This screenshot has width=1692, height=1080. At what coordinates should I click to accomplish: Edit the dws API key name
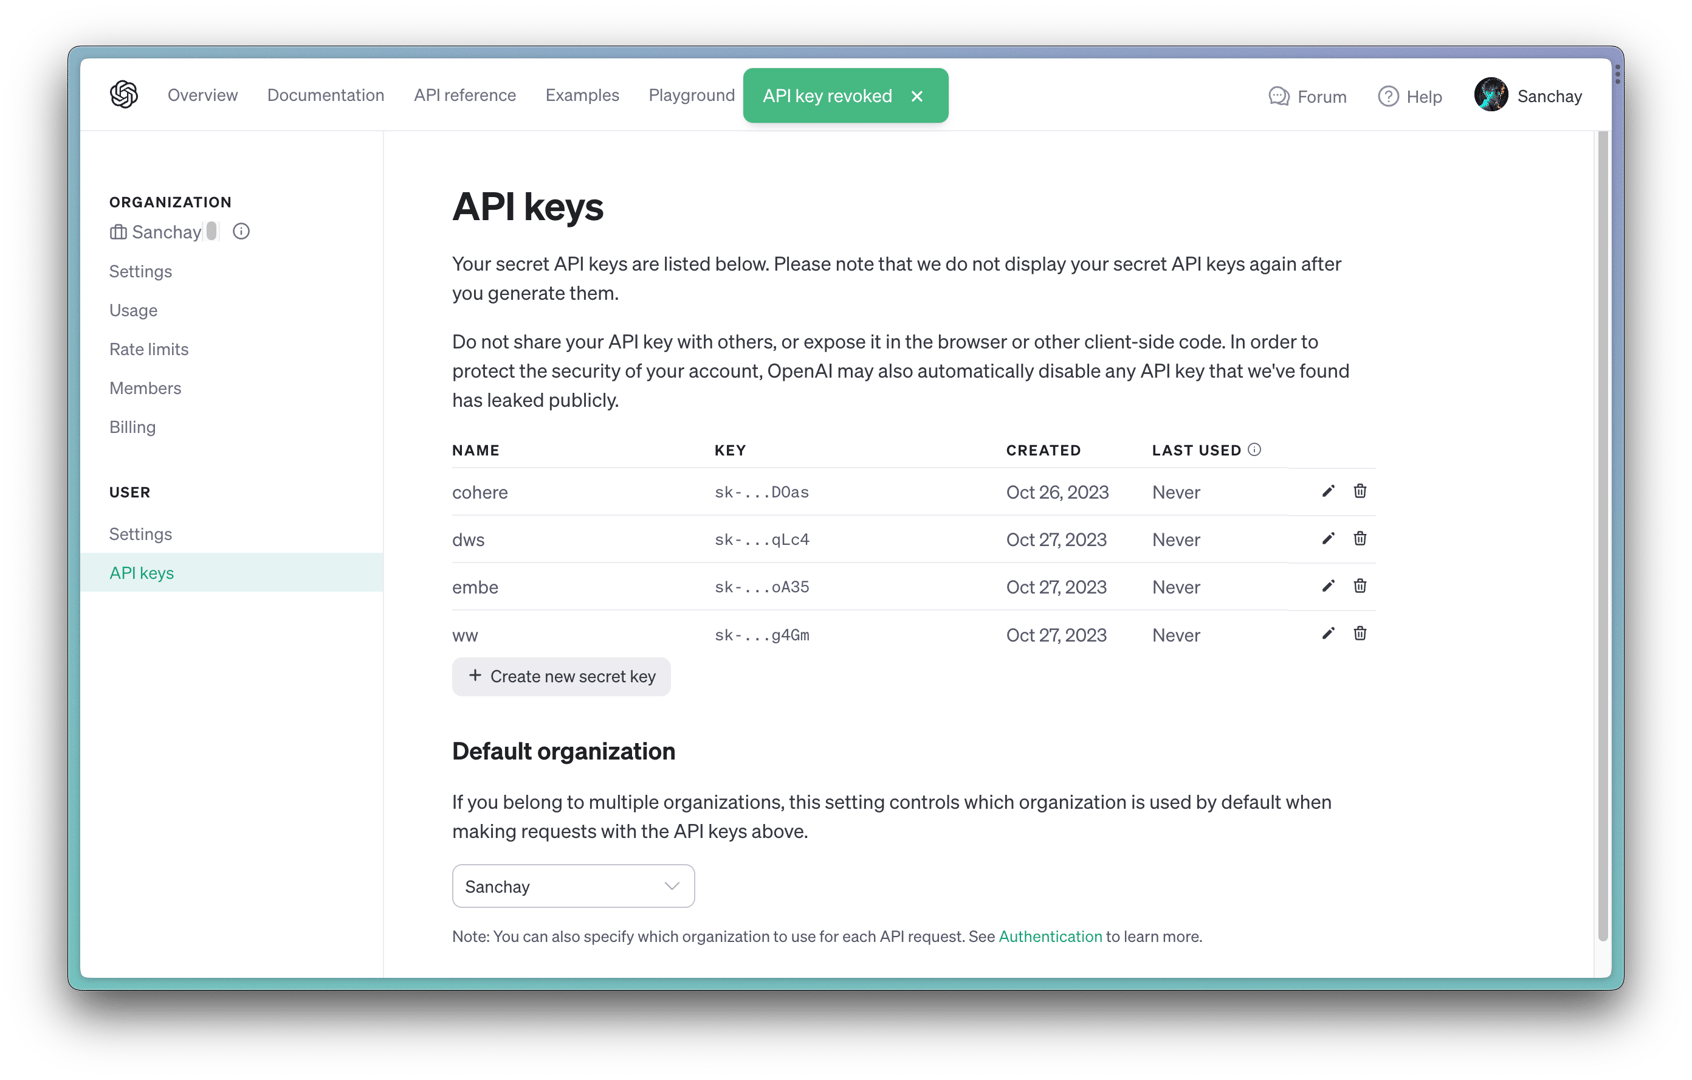(x=1328, y=539)
